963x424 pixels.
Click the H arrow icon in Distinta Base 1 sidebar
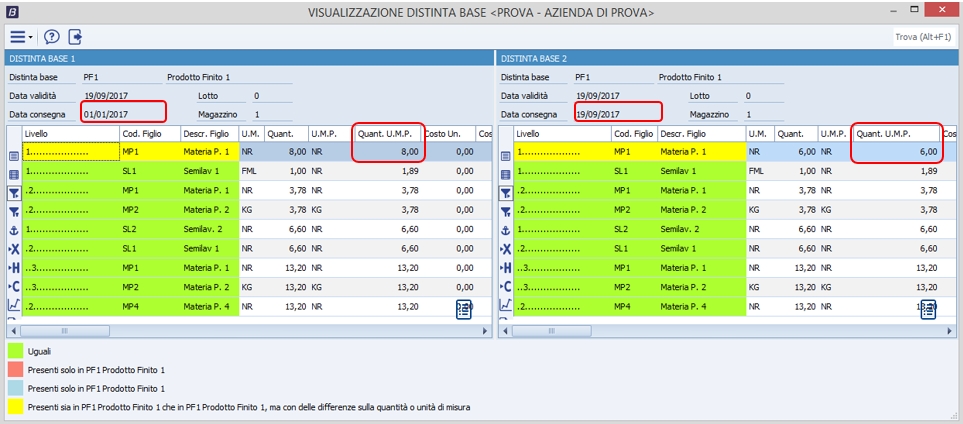pyautogui.click(x=14, y=267)
